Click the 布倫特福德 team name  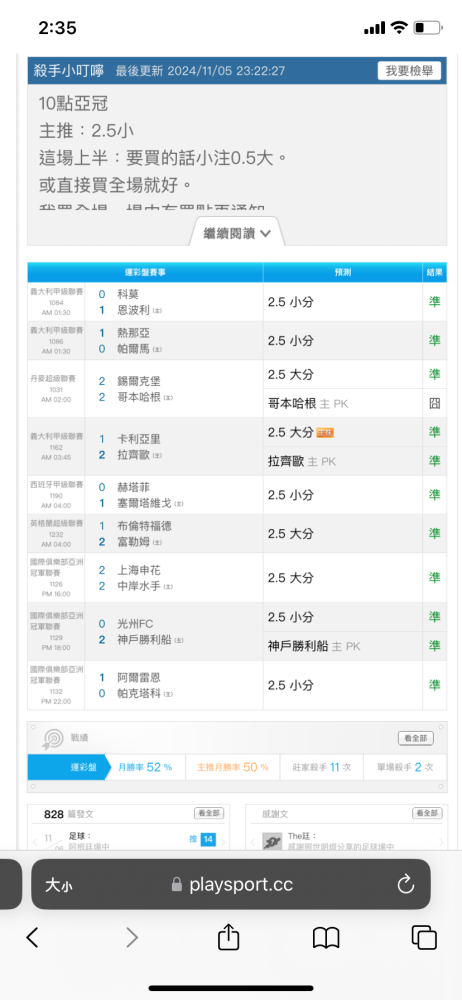click(144, 526)
